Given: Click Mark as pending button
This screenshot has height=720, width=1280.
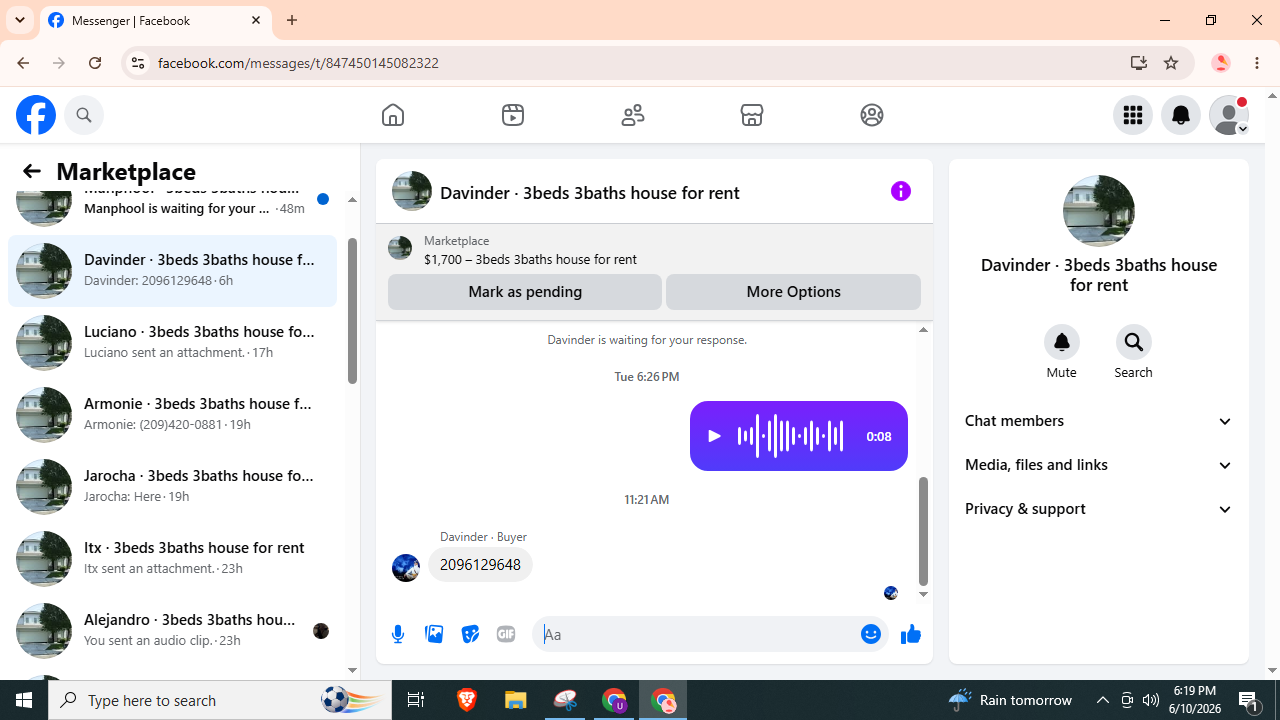Looking at the screenshot, I should tap(525, 292).
